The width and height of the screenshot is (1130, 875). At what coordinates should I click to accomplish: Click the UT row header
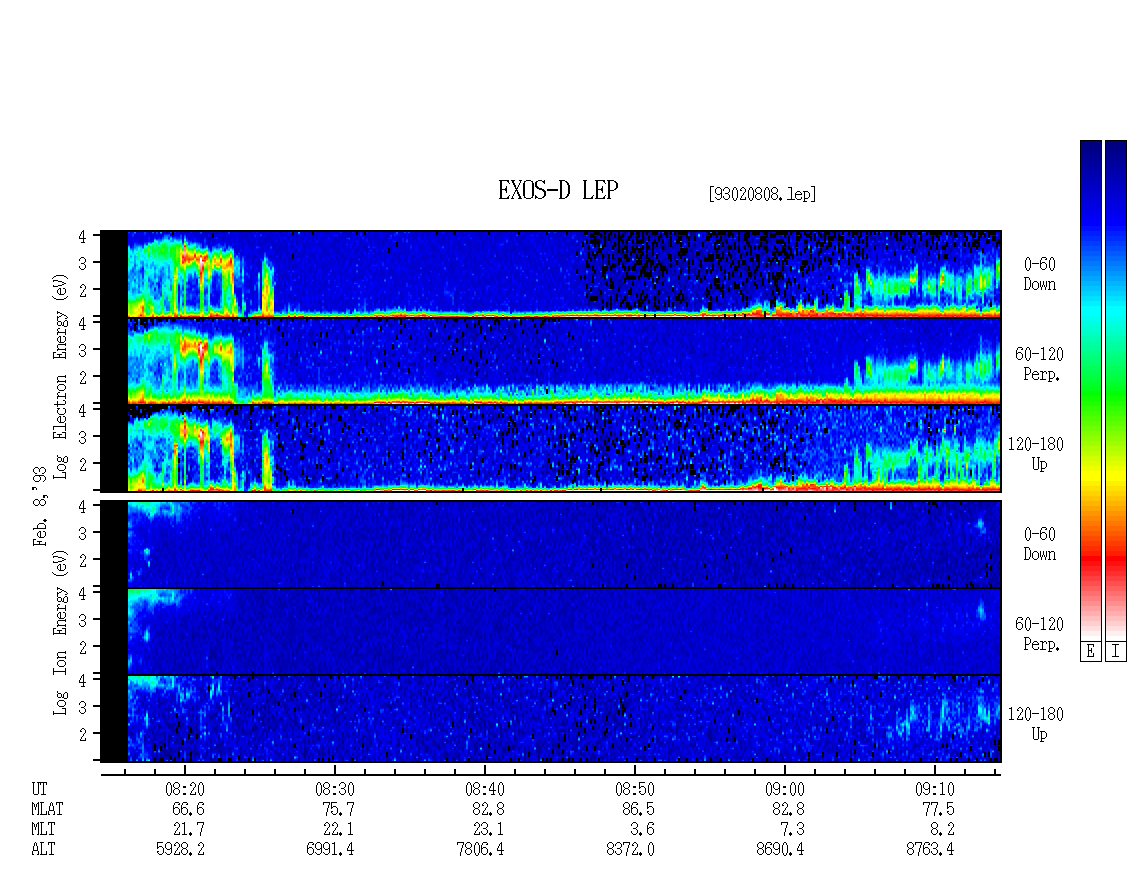39,789
